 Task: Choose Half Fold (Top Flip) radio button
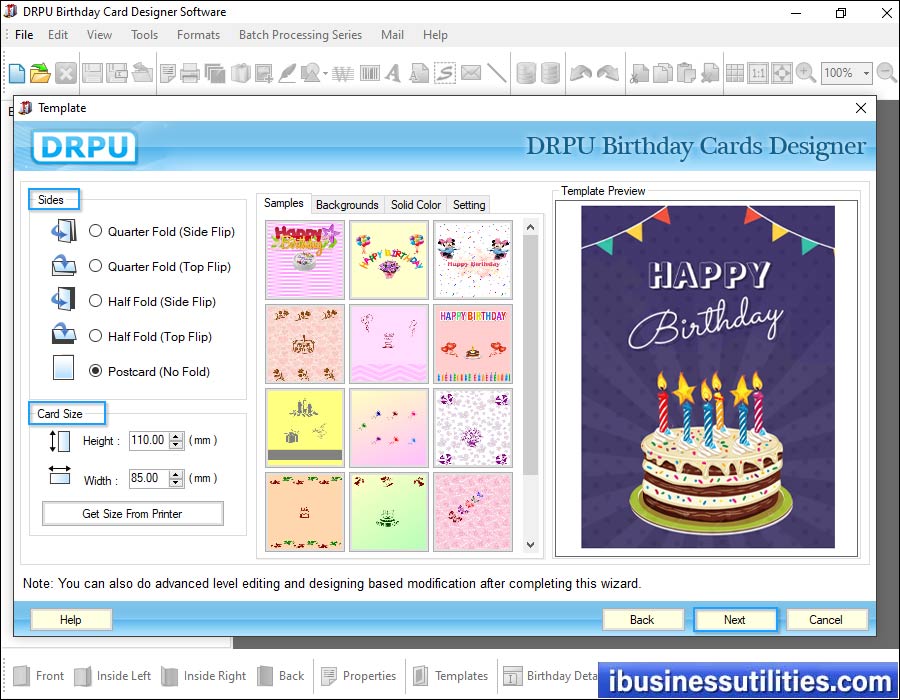pyautogui.click(x=96, y=336)
